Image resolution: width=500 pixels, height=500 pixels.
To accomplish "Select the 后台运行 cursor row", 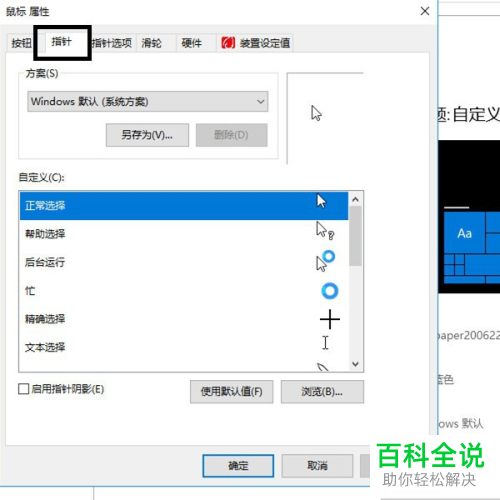I will pyautogui.click(x=184, y=262).
